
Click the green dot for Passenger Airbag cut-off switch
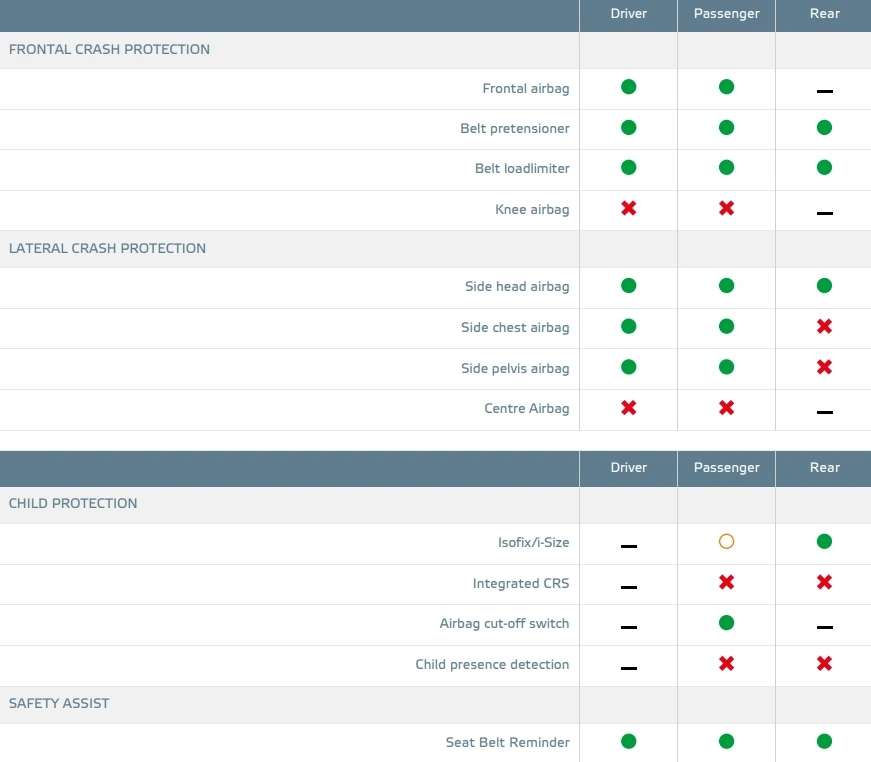(x=726, y=623)
